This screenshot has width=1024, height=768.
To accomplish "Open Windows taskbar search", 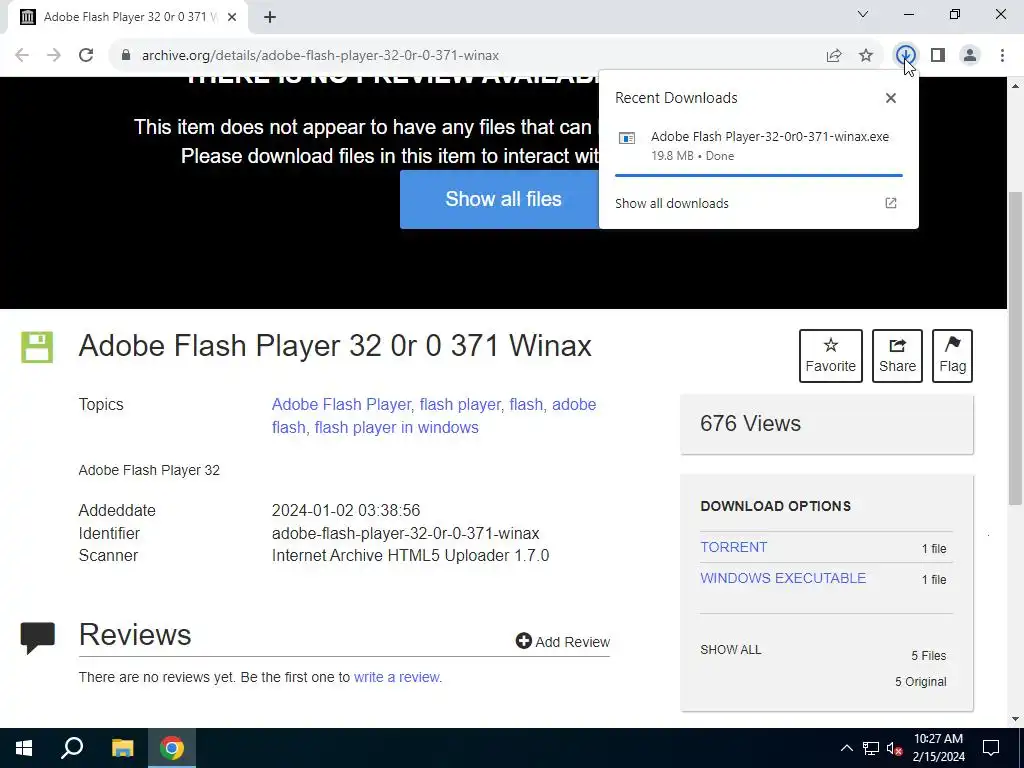I will (x=72, y=748).
